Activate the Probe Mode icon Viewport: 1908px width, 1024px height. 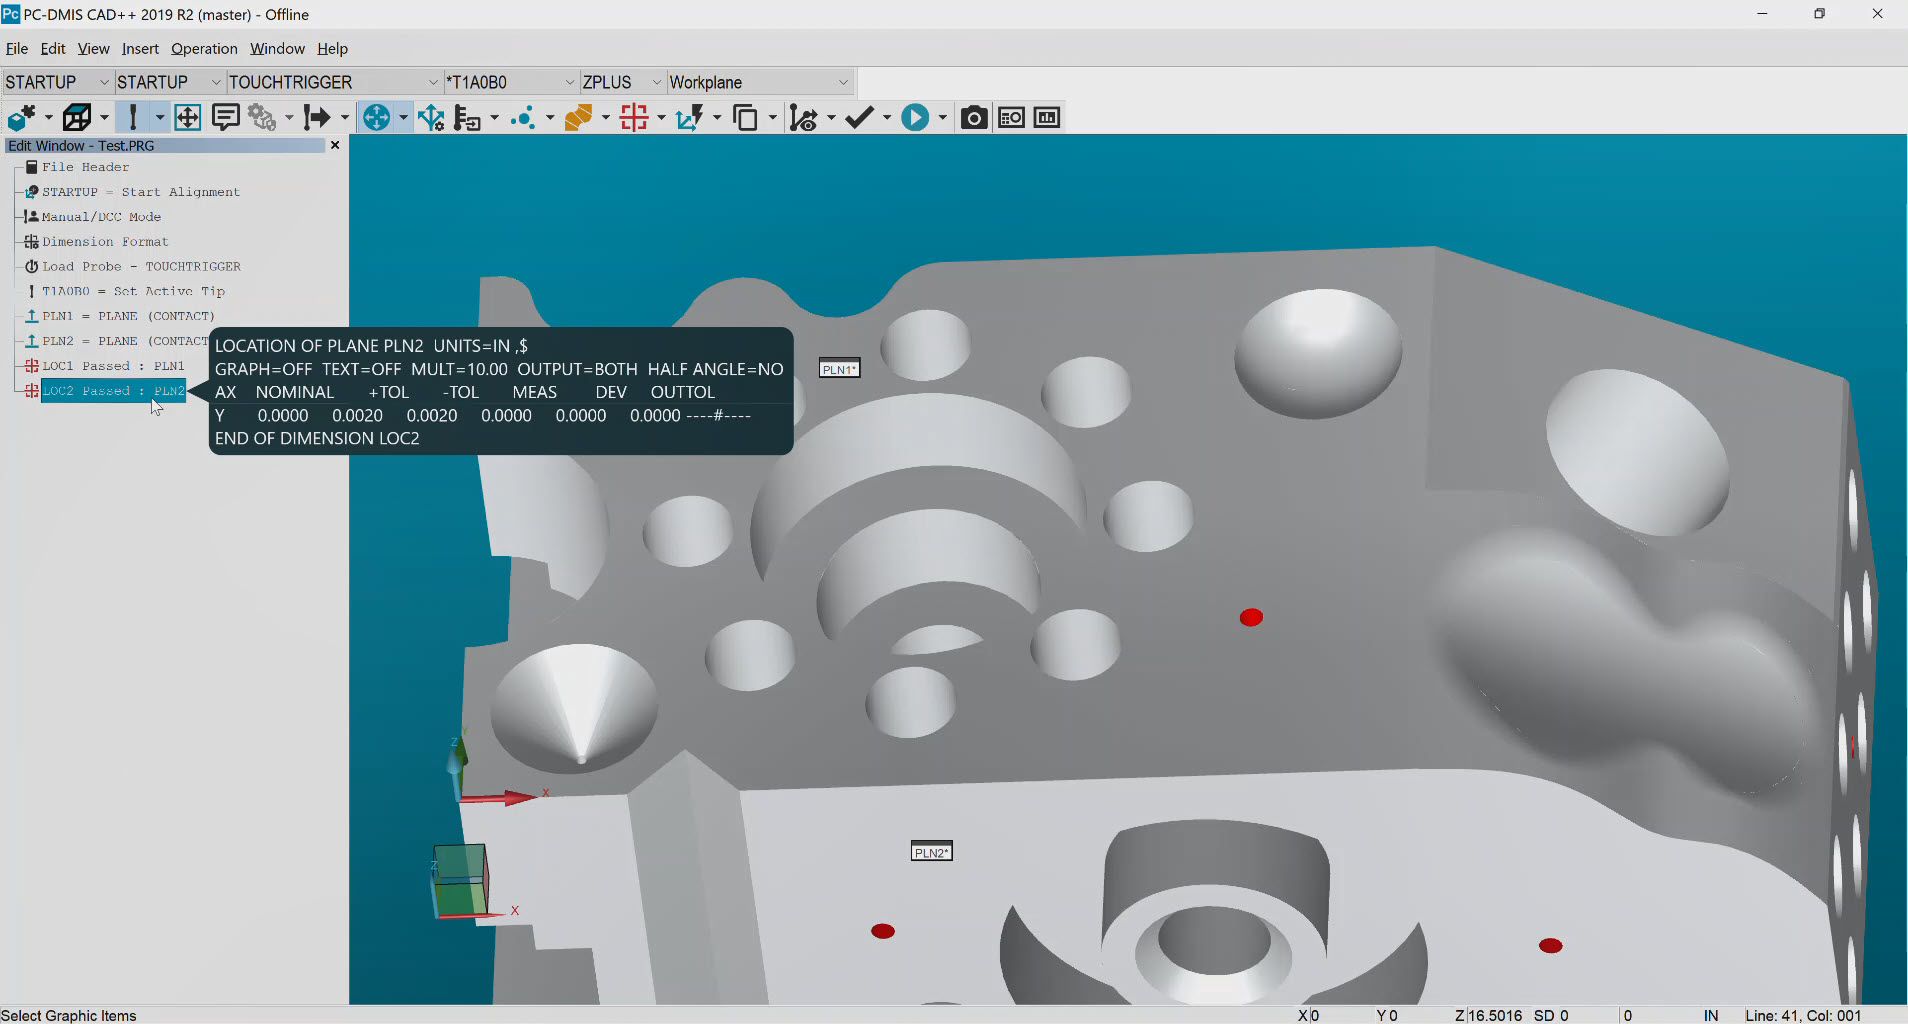click(x=133, y=117)
